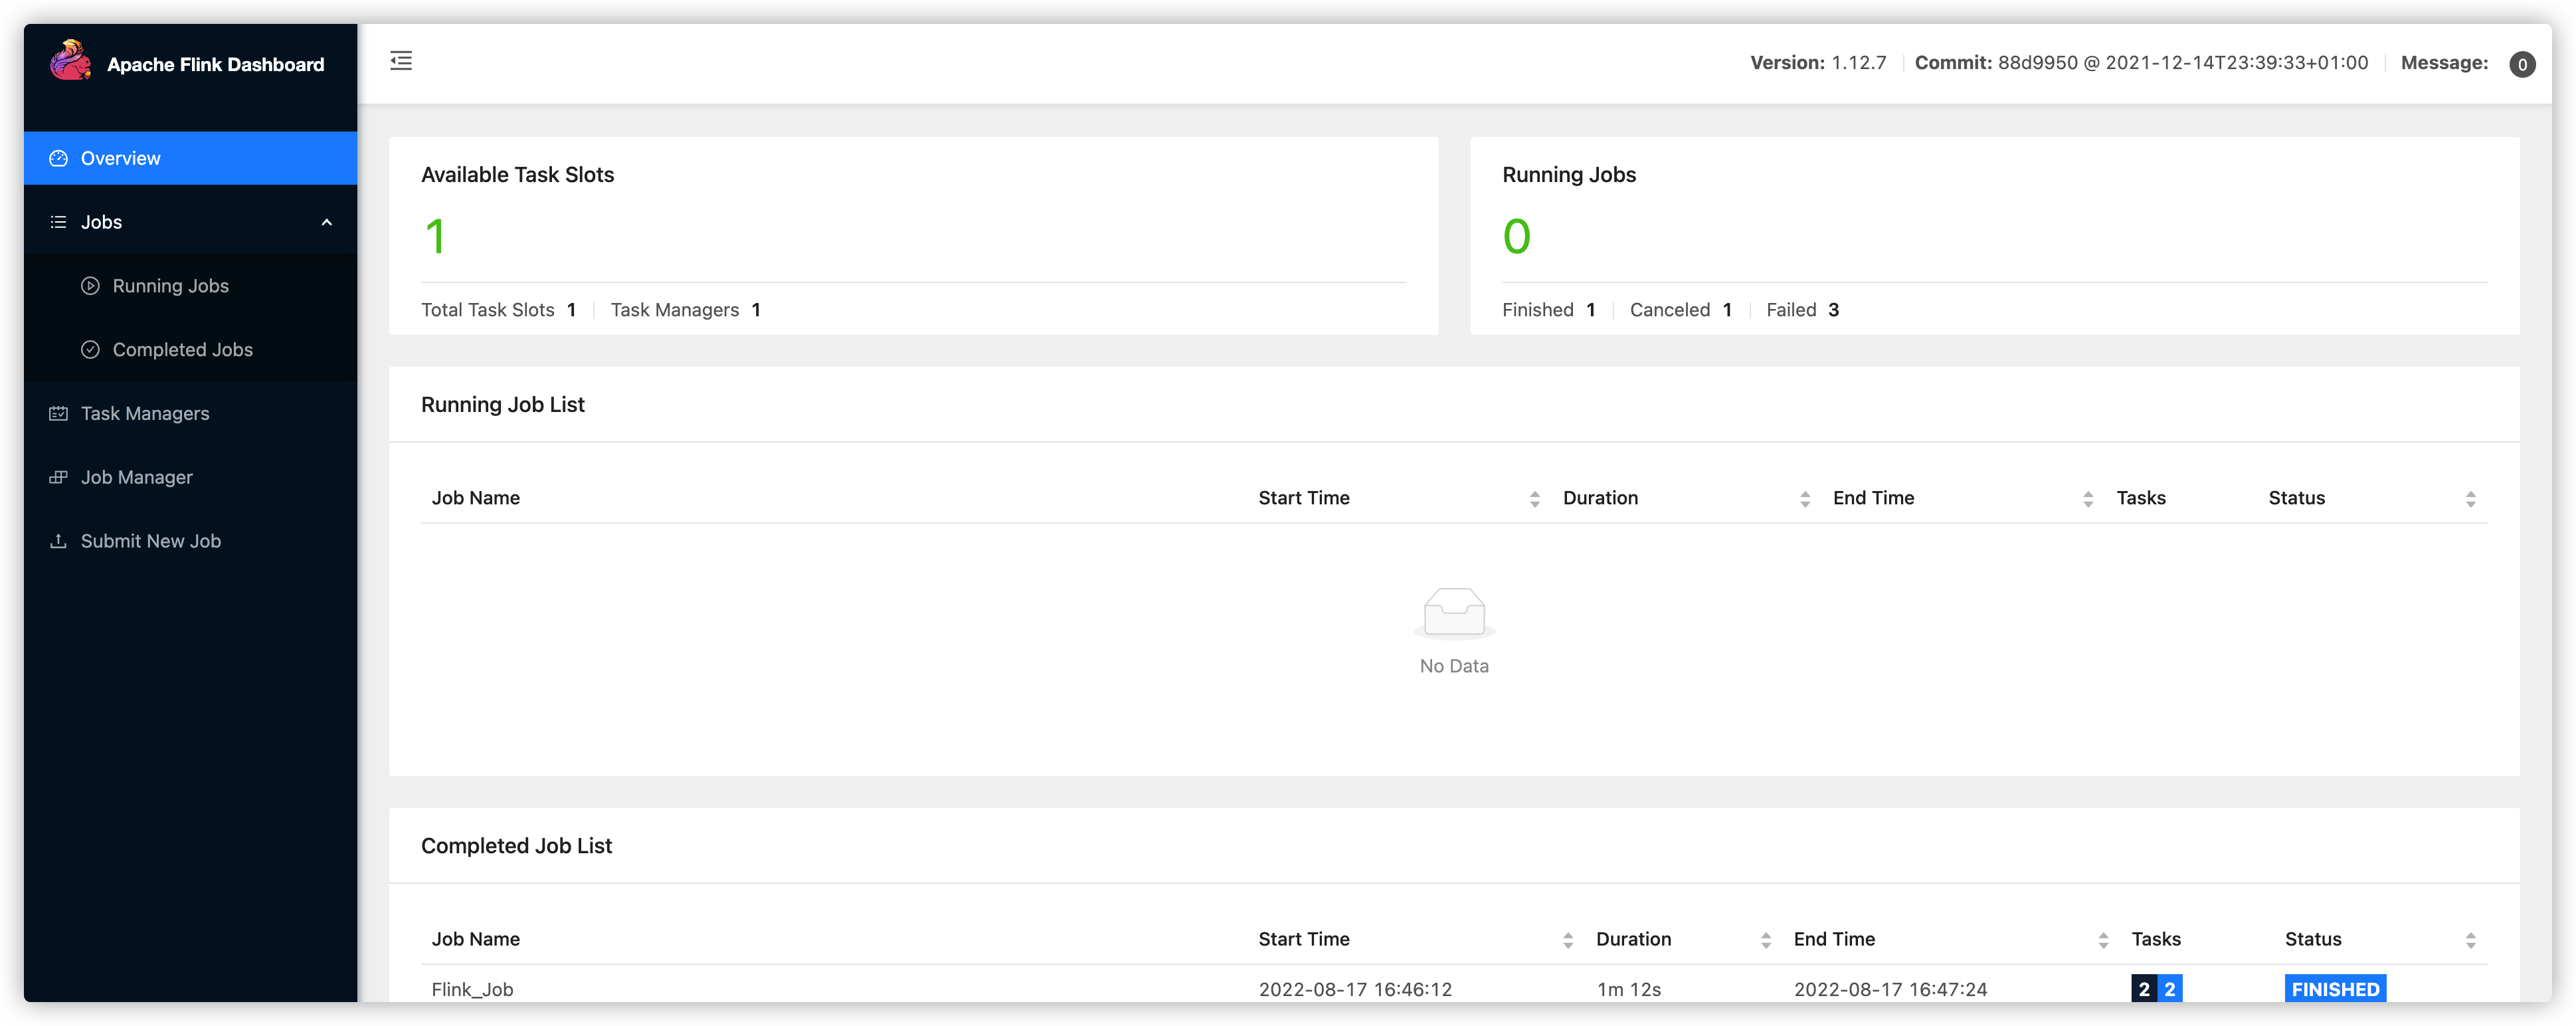Click the Completed Jobs check-circle icon
Viewport: 2576px width, 1026px height.
point(90,350)
